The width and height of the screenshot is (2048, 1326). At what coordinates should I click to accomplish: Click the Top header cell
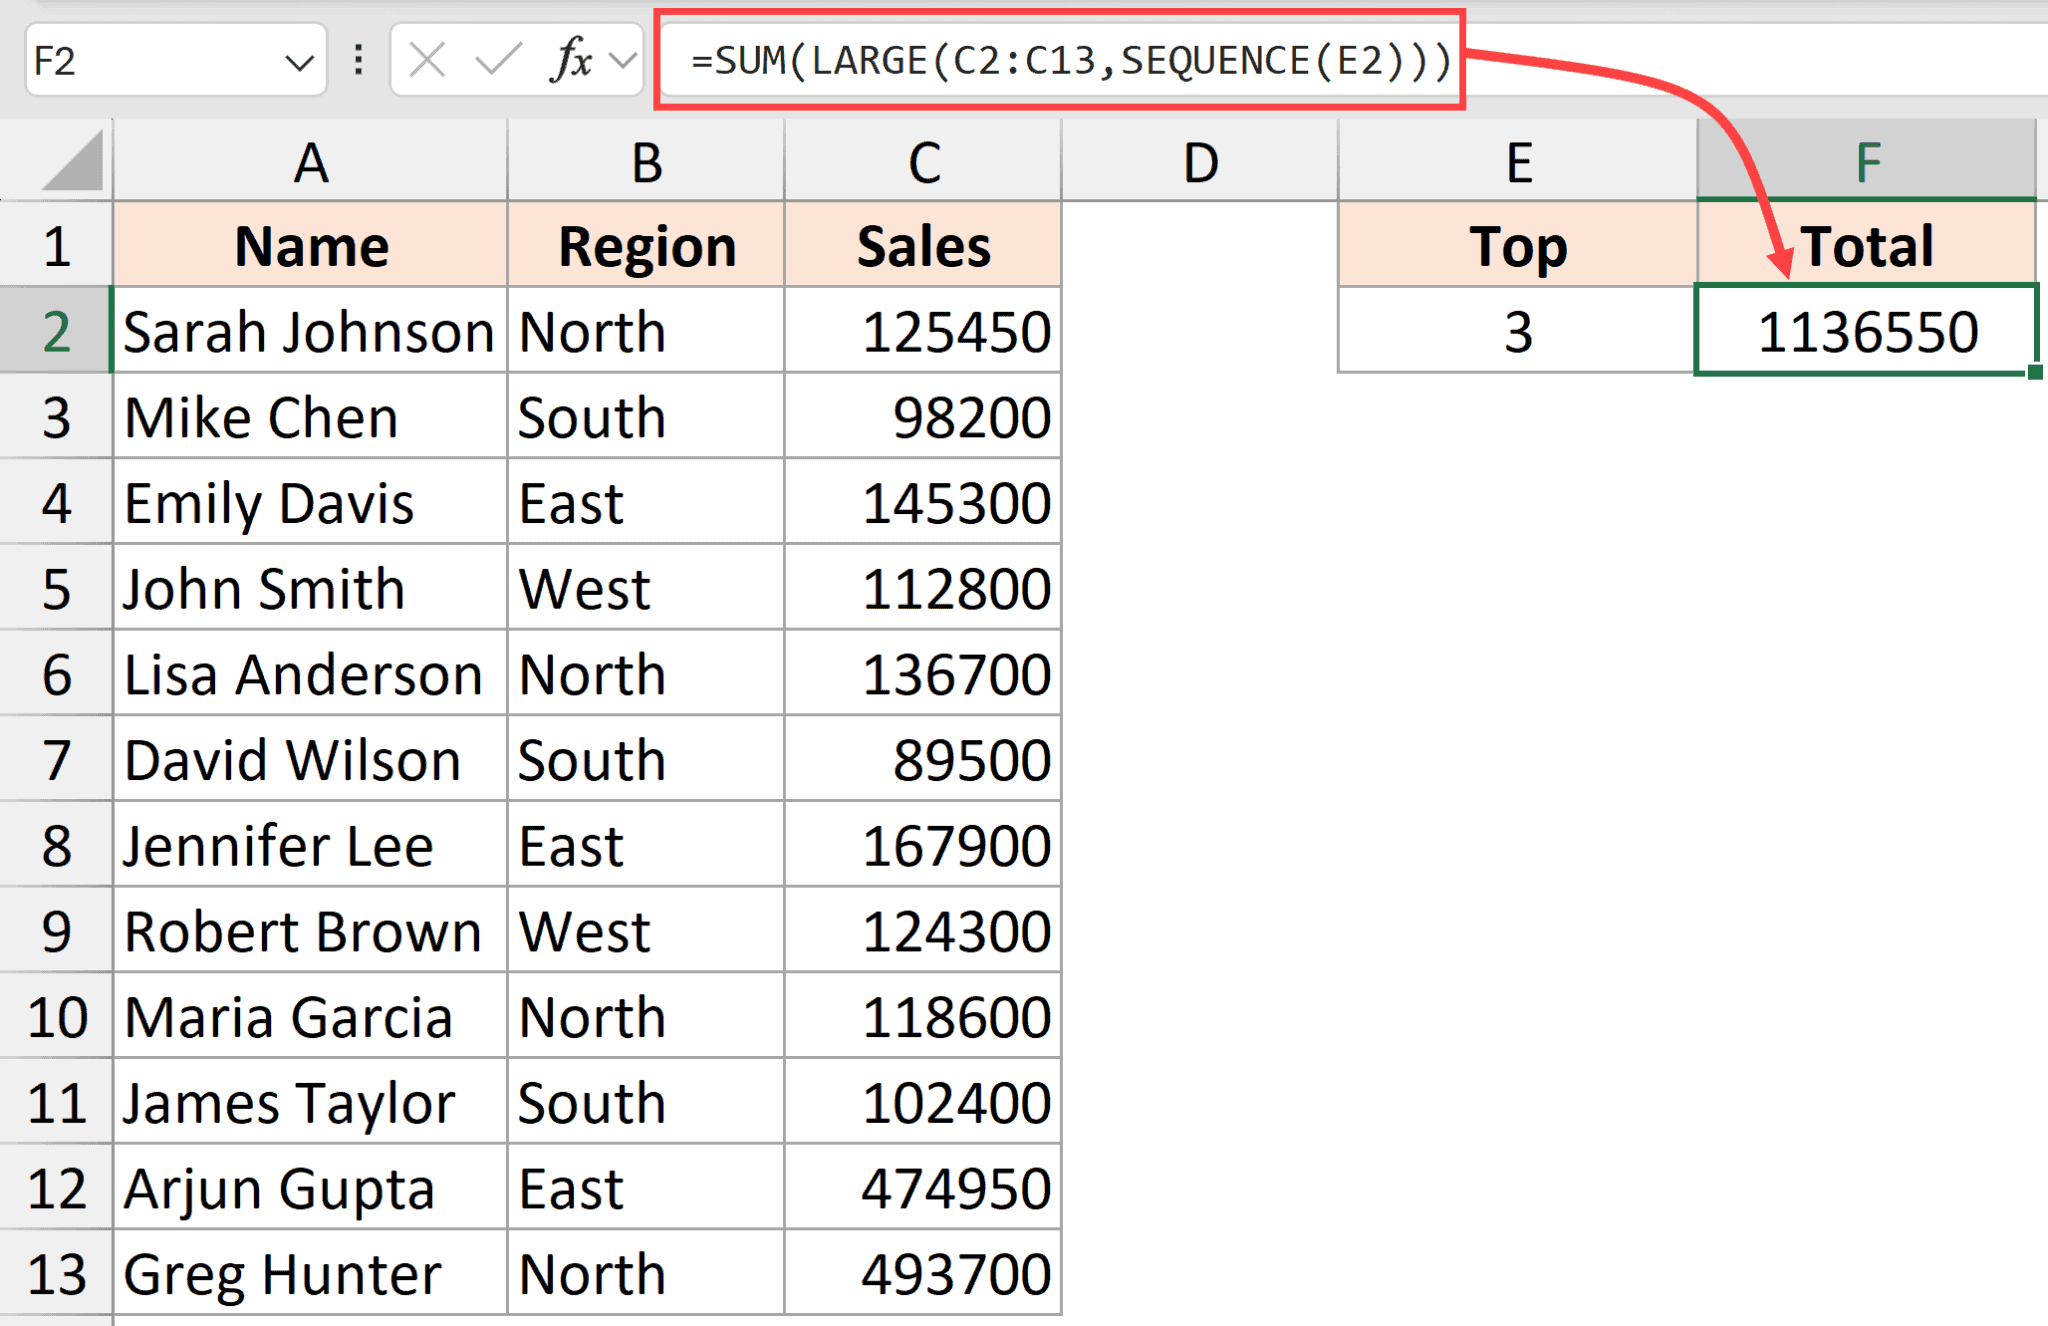coord(1518,246)
